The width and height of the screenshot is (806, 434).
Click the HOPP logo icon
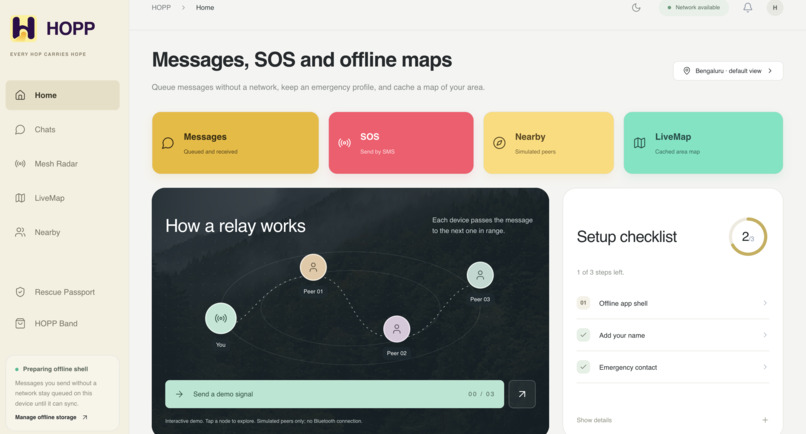tap(24, 28)
